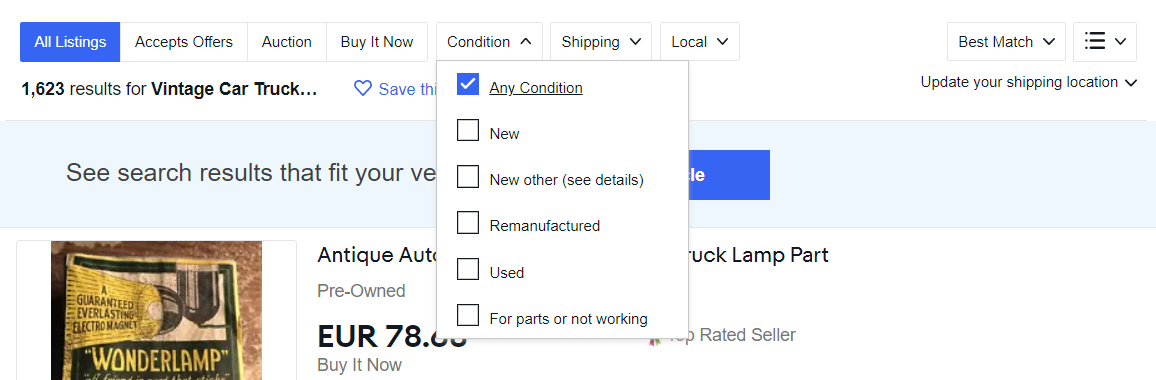Screen dimensions: 1156x380
Task: Click the Shipping dropdown chevron
Action: [x=636, y=42]
